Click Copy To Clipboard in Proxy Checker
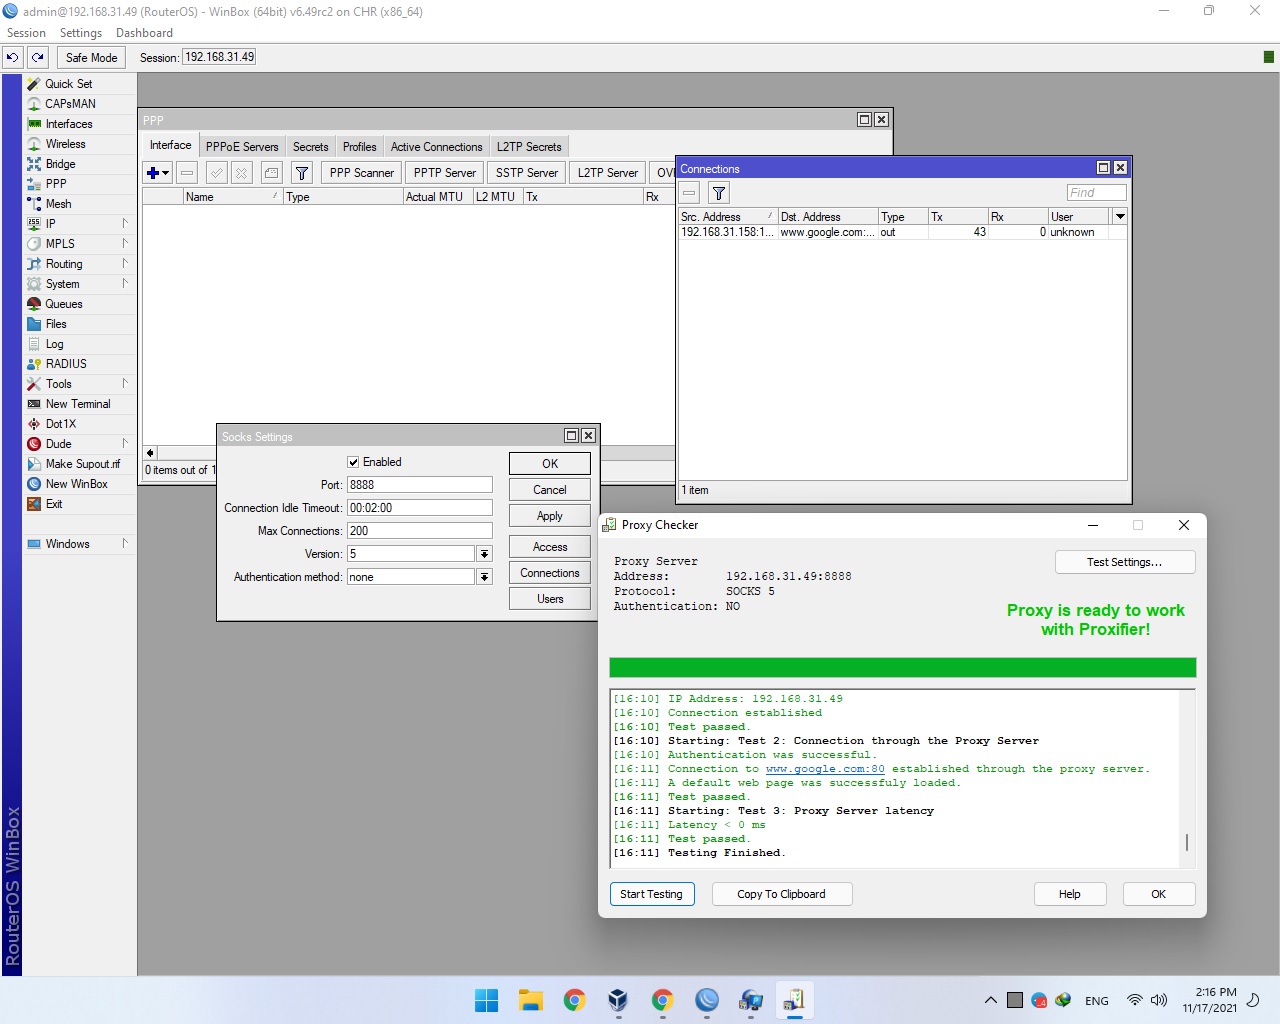The height and width of the screenshot is (1024, 1280). click(781, 894)
